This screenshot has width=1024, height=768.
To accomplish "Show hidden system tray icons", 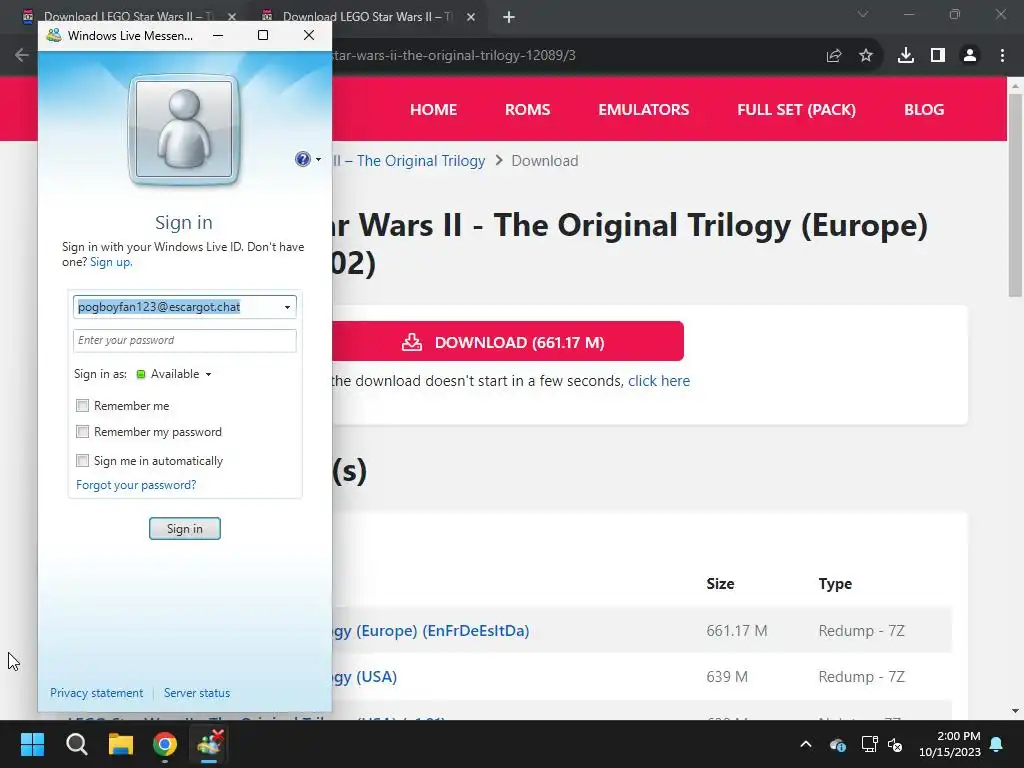I will click(x=806, y=744).
